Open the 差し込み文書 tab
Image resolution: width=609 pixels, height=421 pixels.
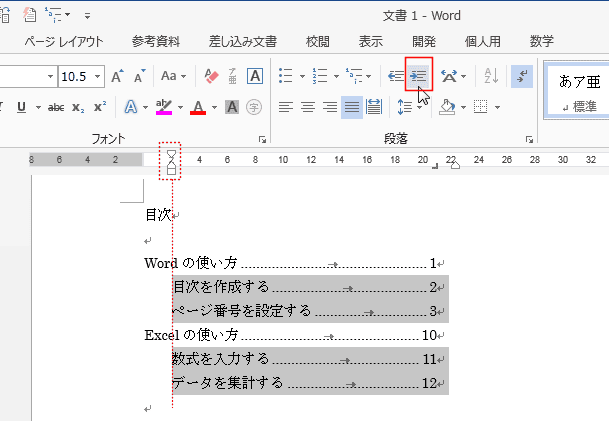(243, 41)
